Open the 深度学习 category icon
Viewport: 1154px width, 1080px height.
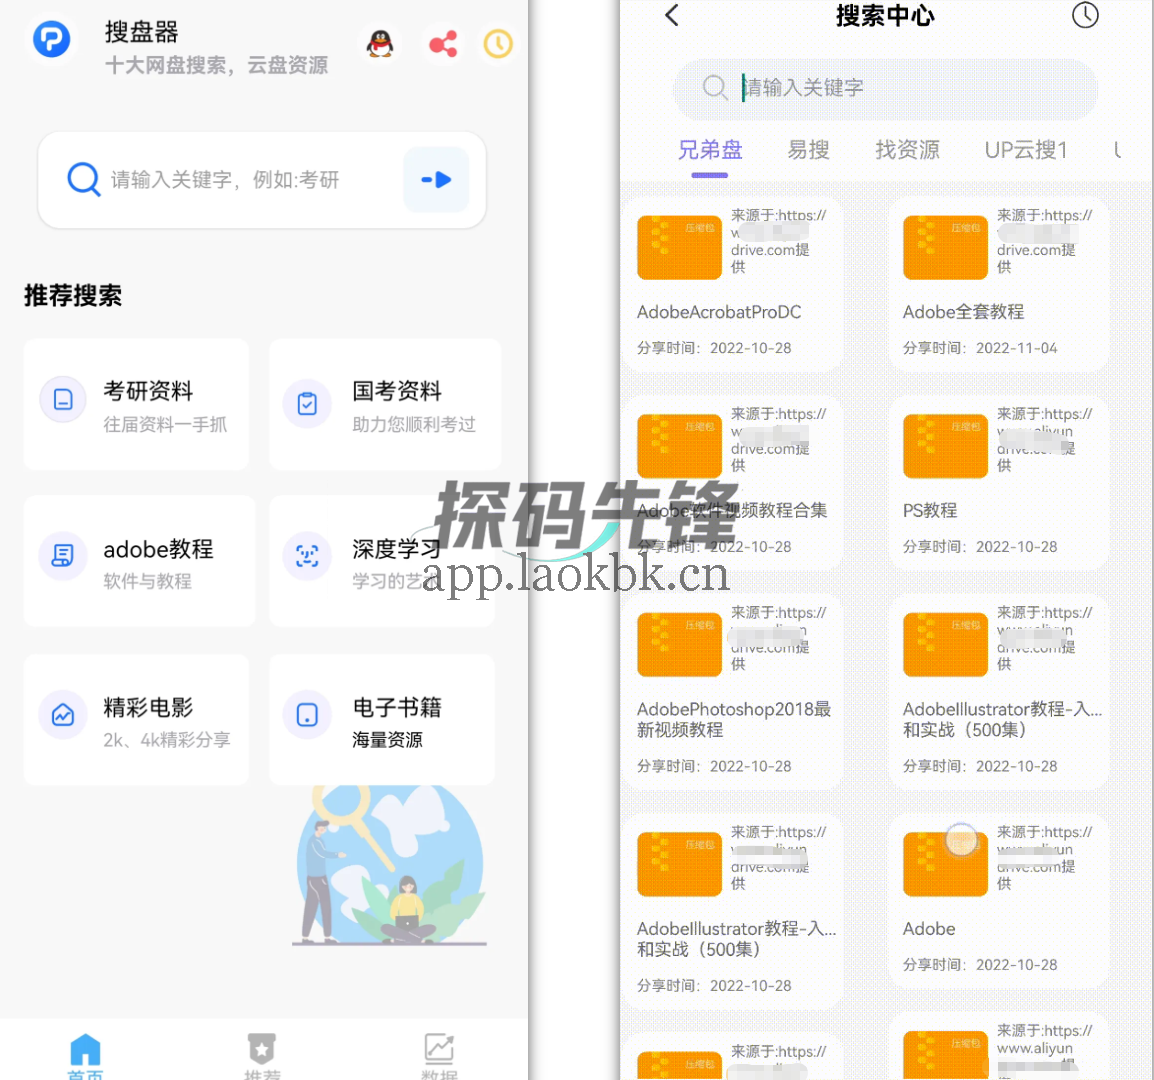pos(307,552)
